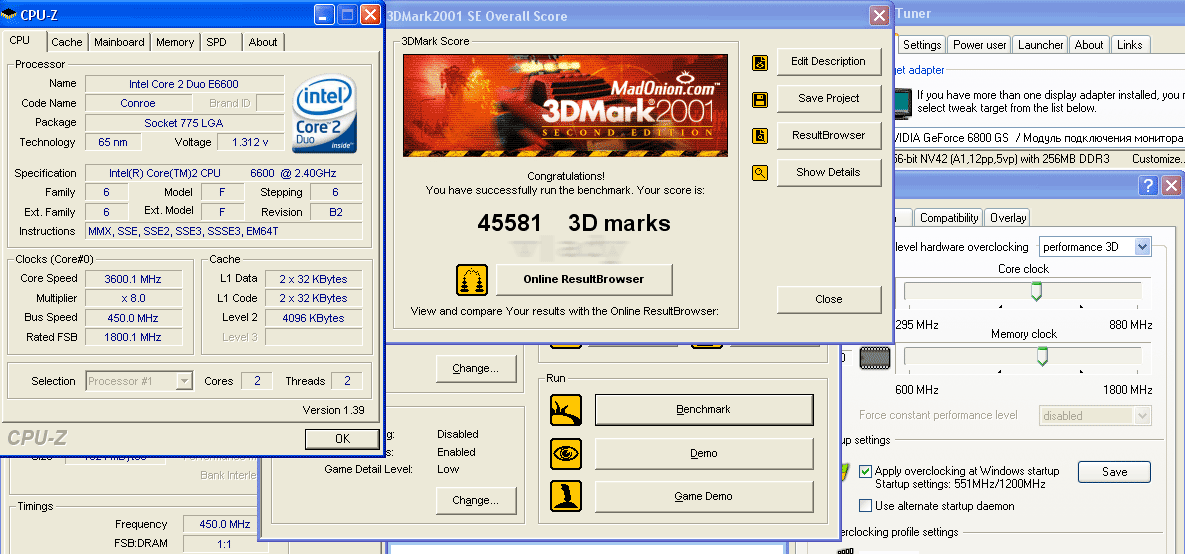Open the Settings tab in RivaTuner

click(x=922, y=45)
